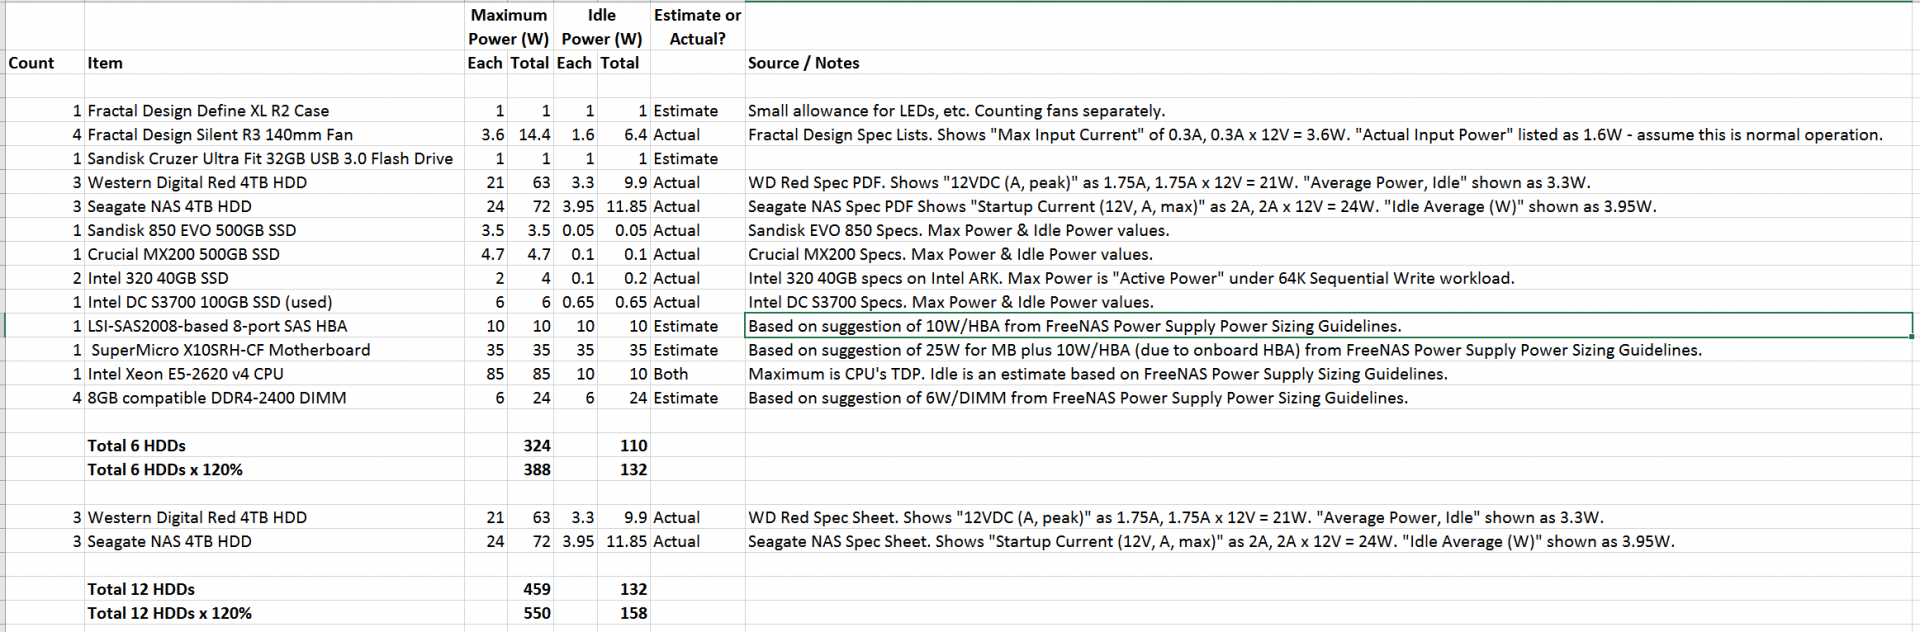
Task: Select the idle total value 110
Action: [x=633, y=447]
